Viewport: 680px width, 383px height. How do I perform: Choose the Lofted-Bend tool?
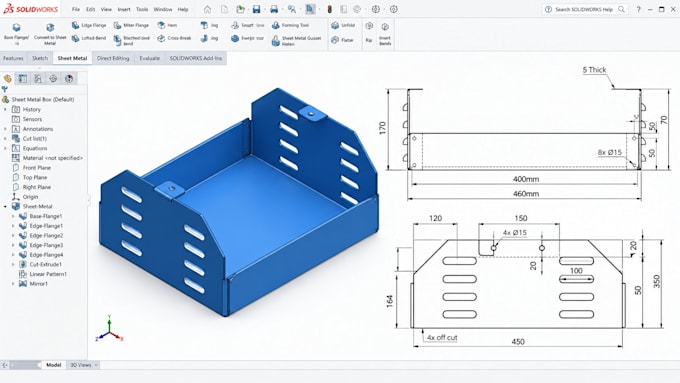point(89,38)
